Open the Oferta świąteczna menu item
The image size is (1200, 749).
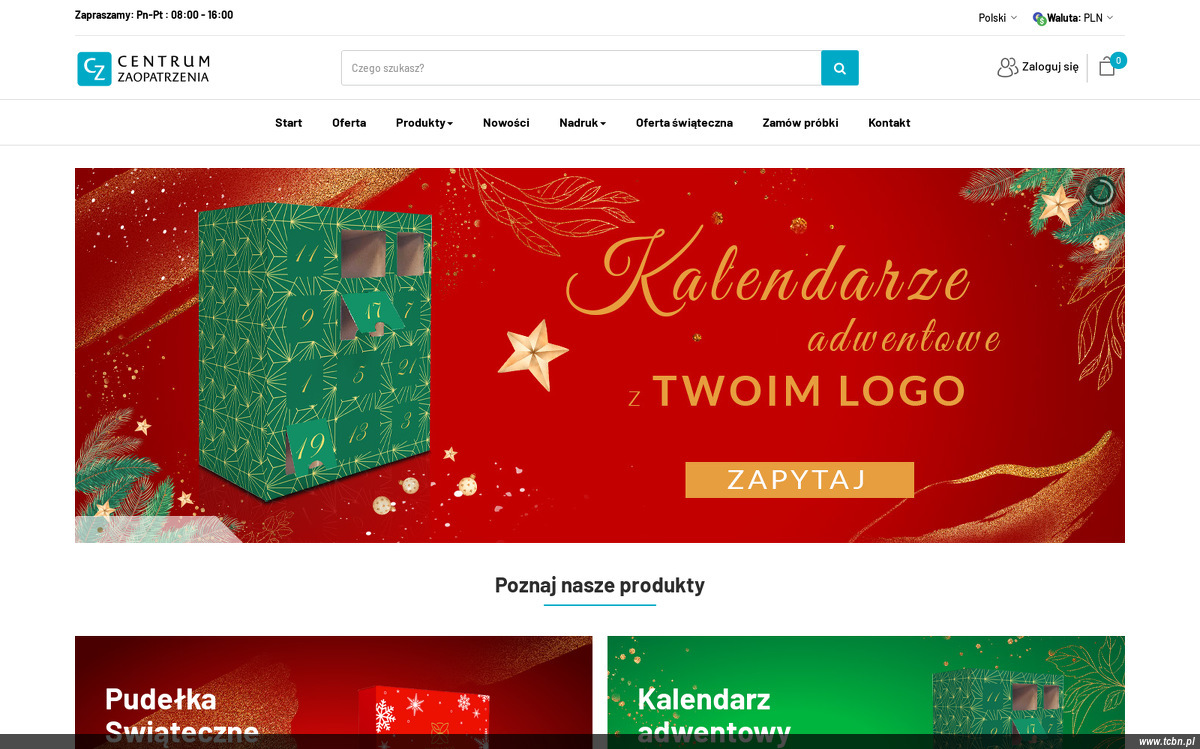pyautogui.click(x=684, y=123)
